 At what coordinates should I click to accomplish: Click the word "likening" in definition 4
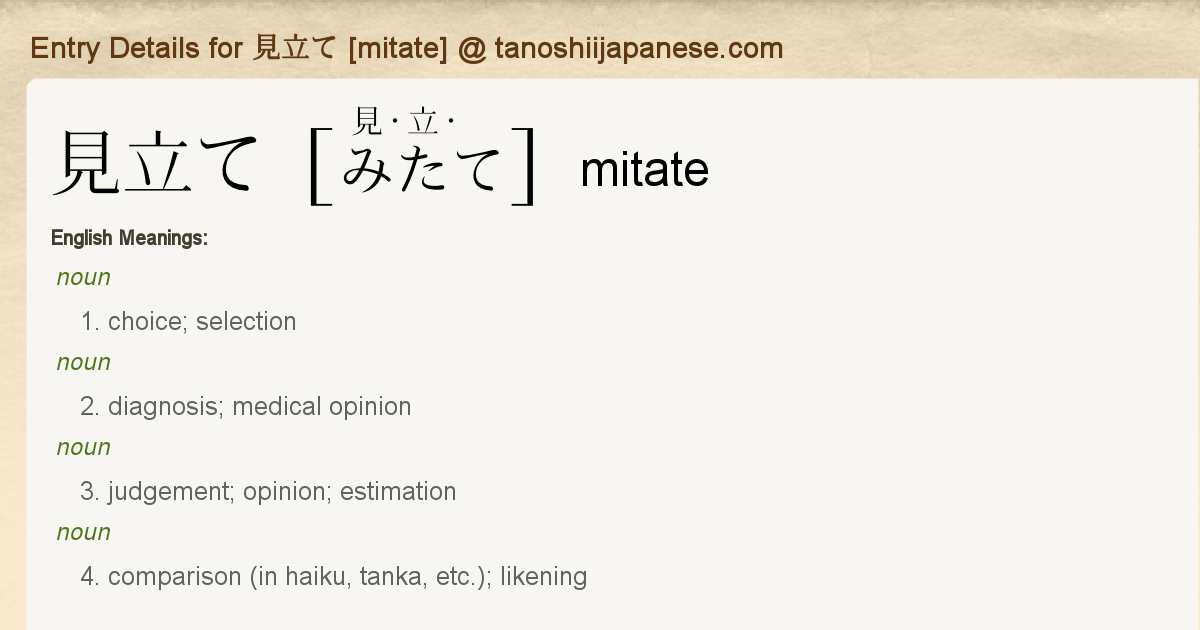tap(543, 577)
